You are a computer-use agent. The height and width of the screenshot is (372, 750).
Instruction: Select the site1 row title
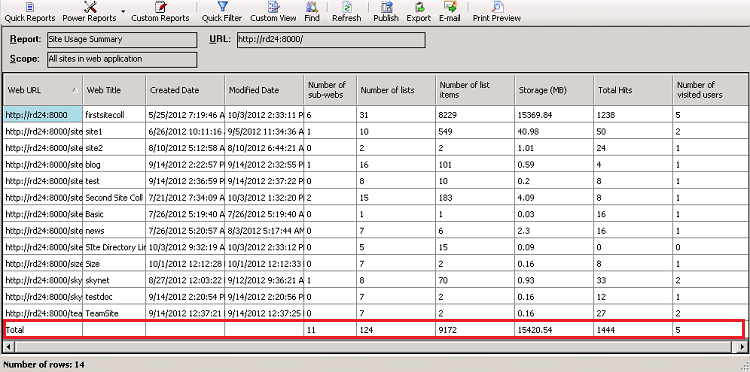114,131
